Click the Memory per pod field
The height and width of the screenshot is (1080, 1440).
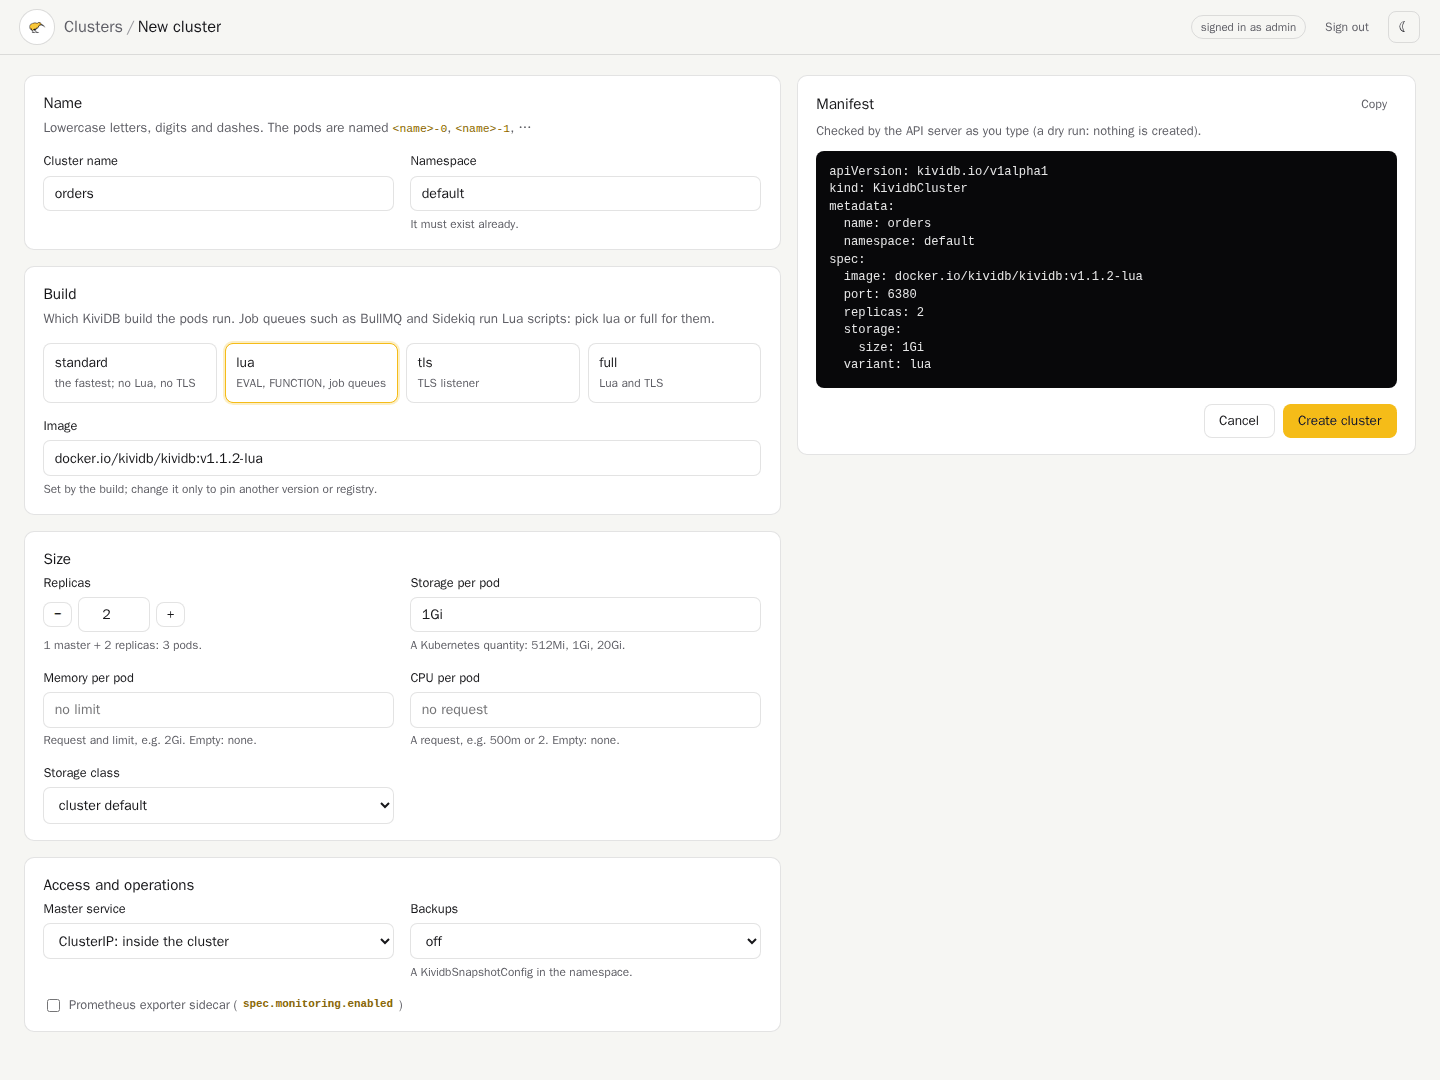click(218, 710)
